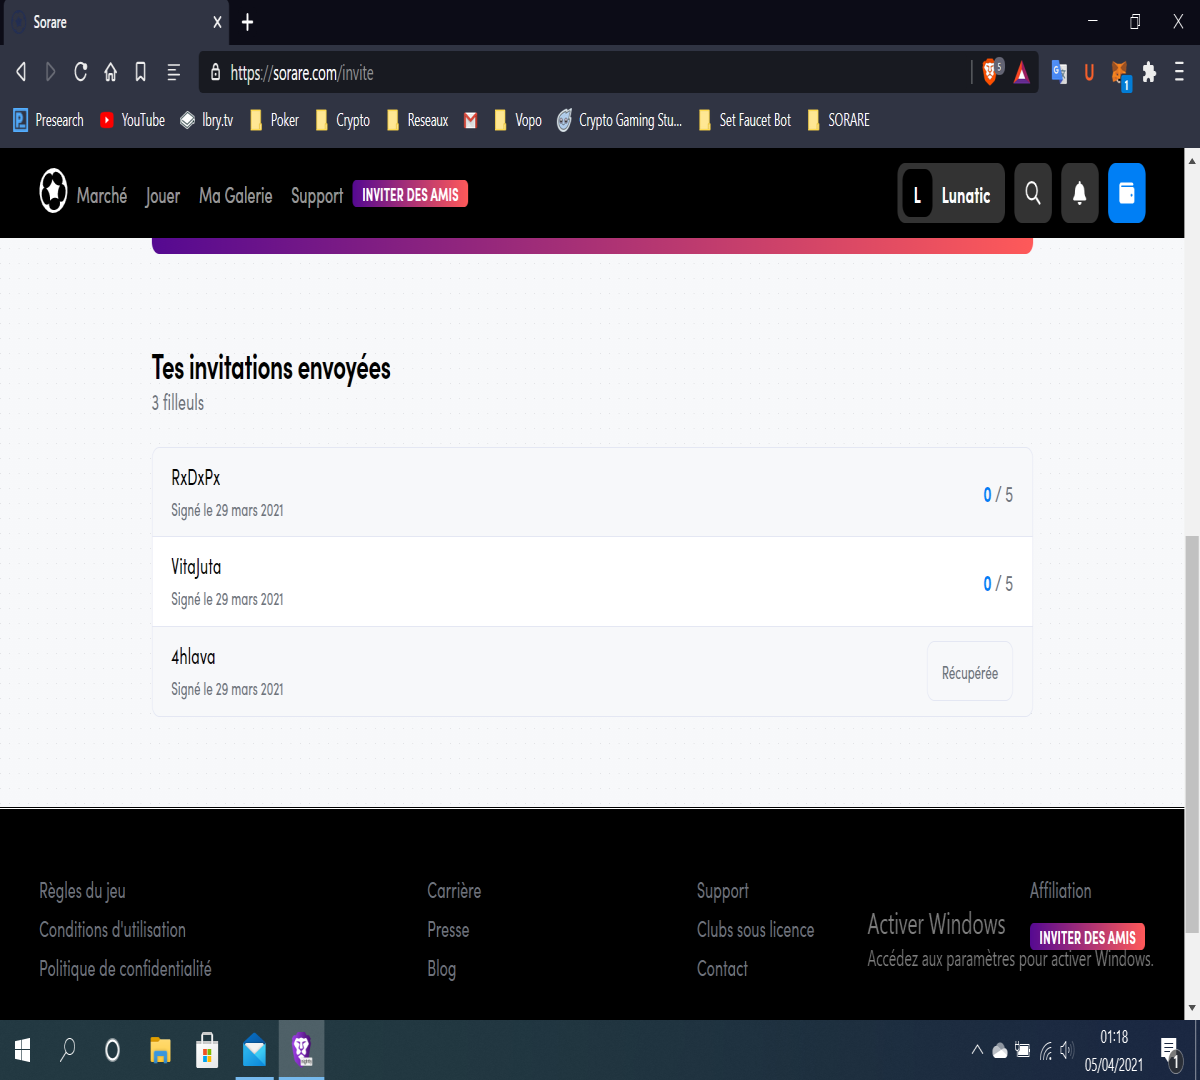Open taskbar search magnifier
This screenshot has width=1200, height=1080.
(x=67, y=1050)
